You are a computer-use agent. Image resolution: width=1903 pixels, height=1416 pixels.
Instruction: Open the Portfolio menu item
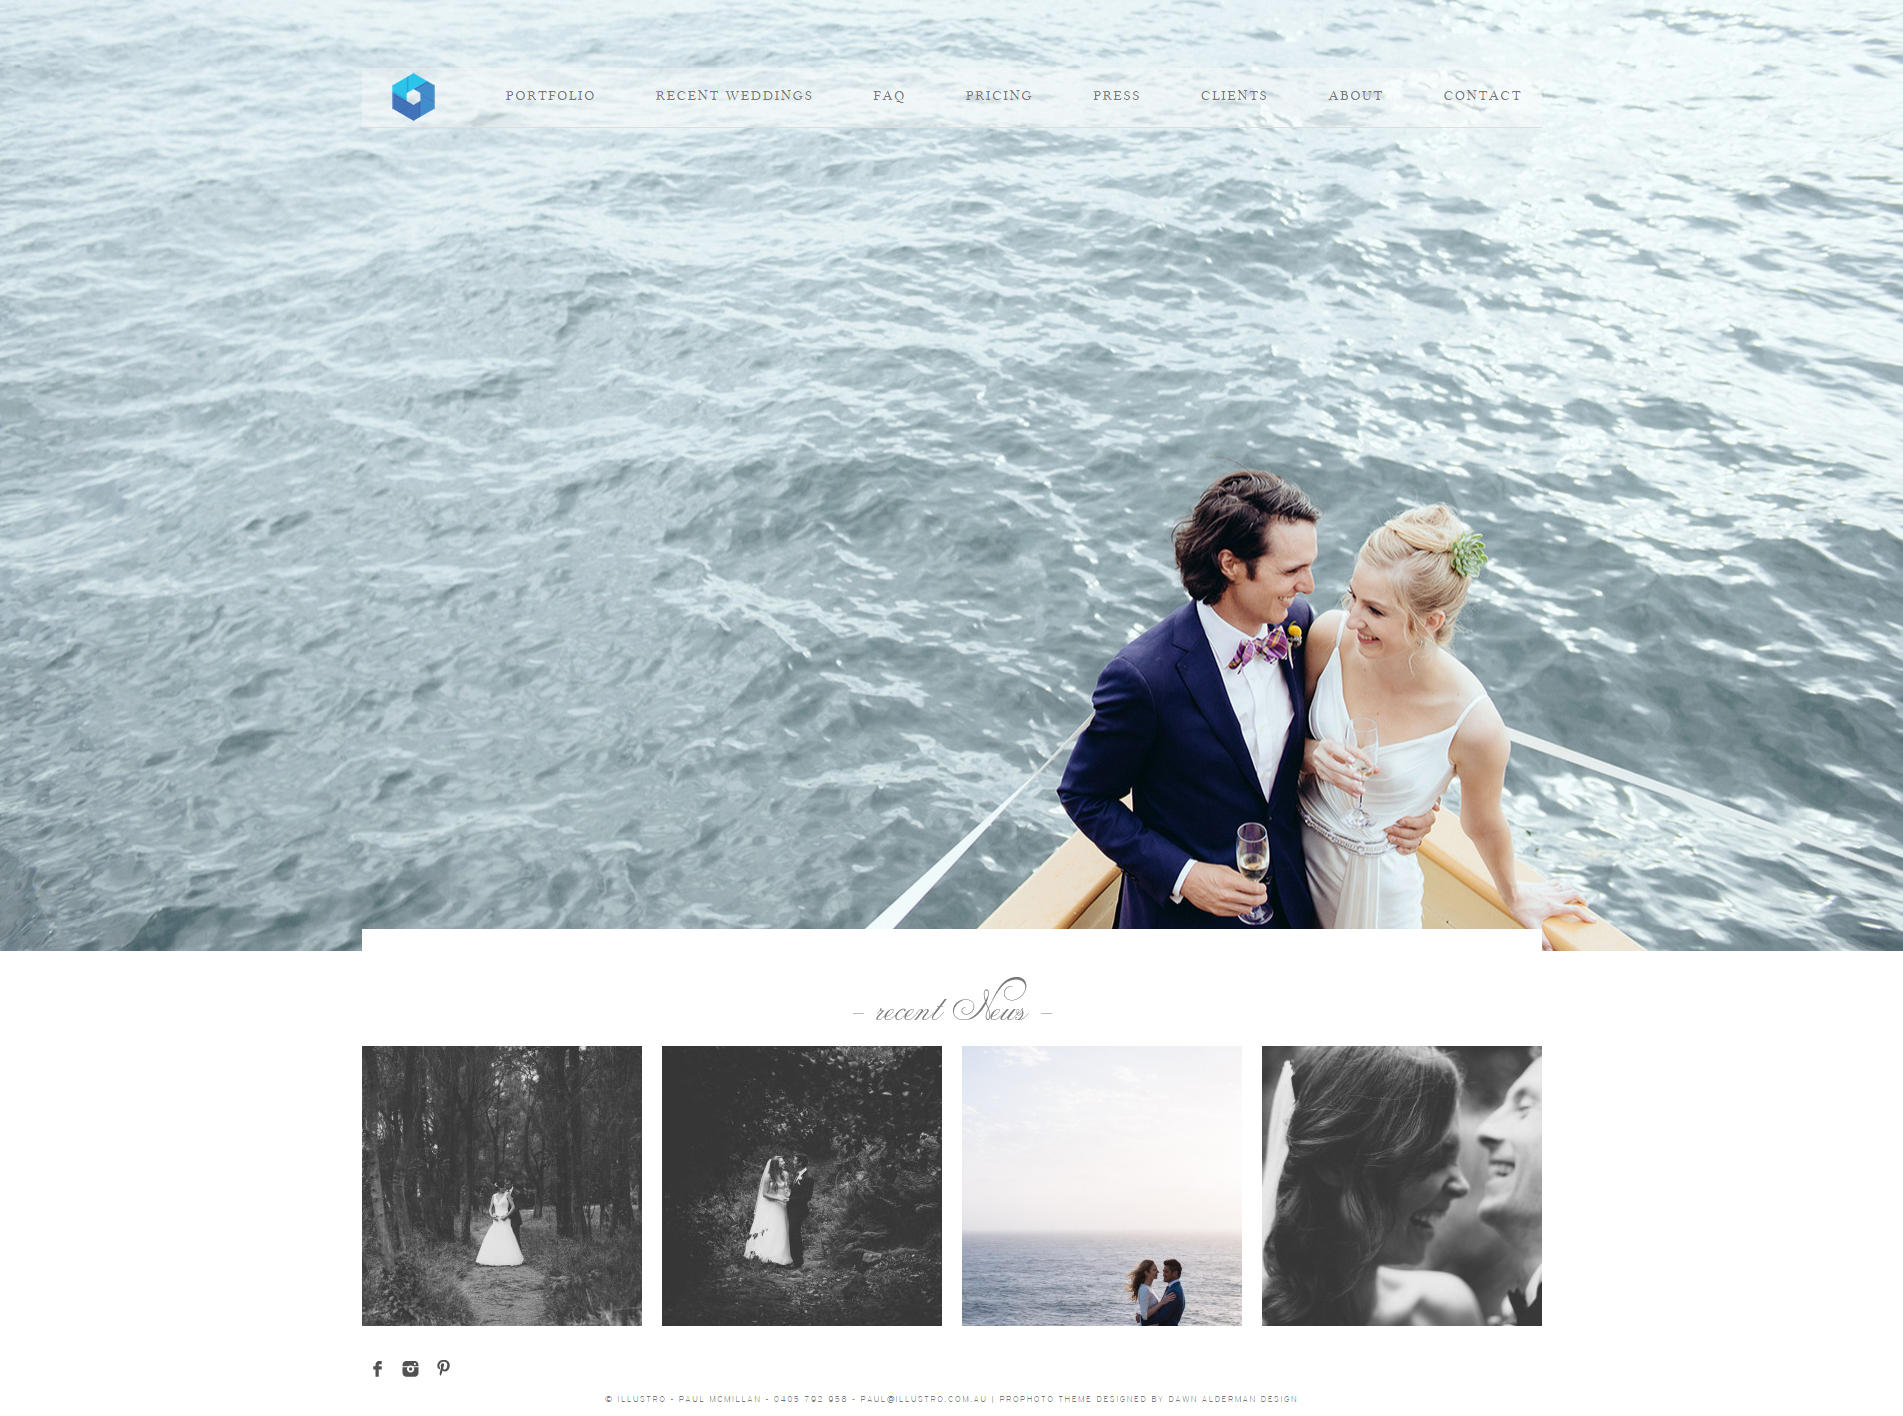[x=550, y=96]
